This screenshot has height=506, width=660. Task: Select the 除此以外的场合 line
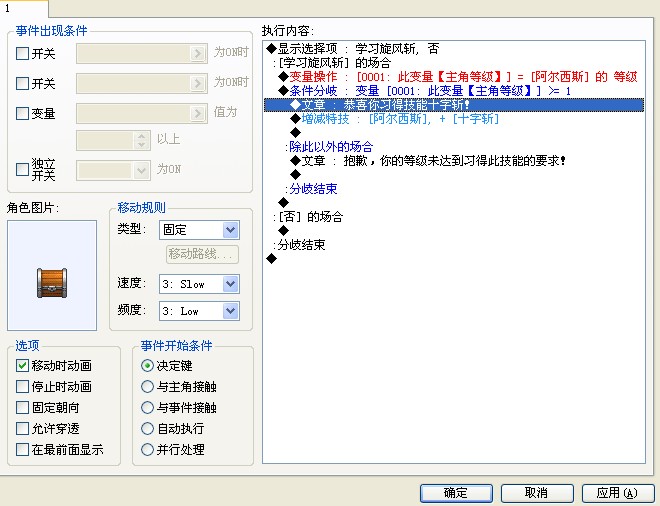tap(454, 146)
